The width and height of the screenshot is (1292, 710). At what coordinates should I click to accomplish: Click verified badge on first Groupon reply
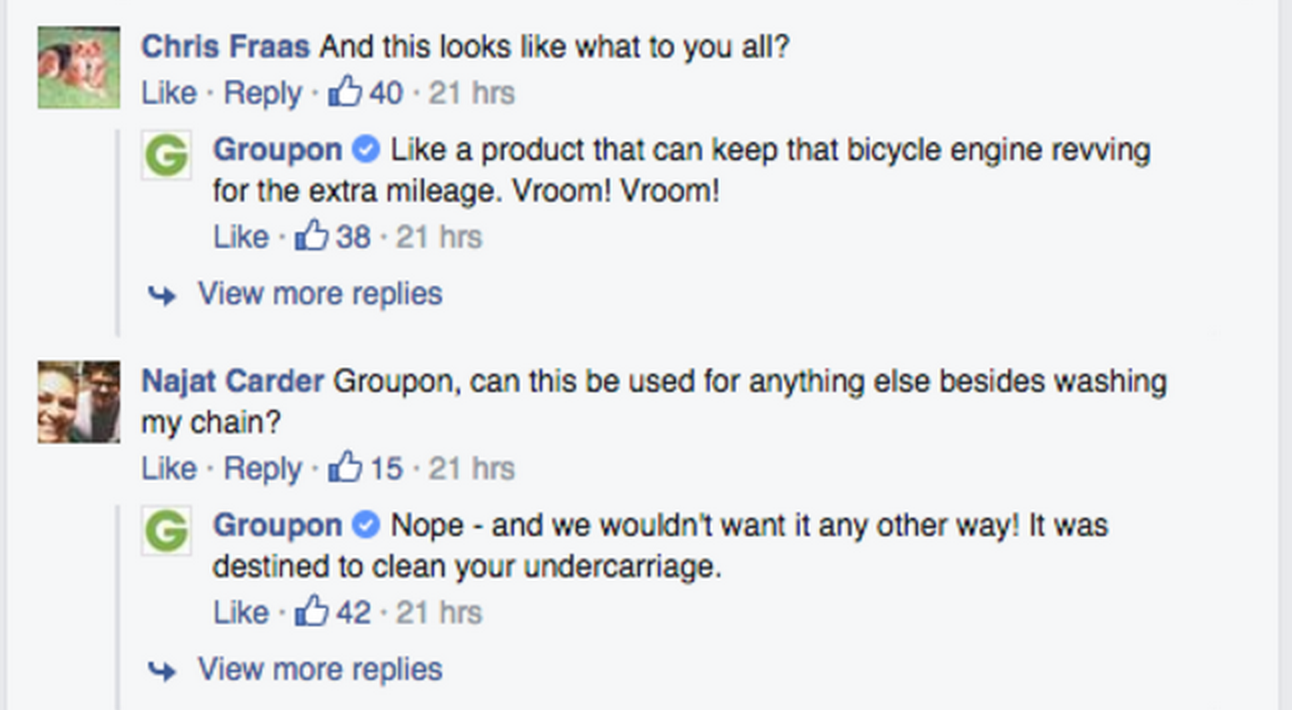pyautogui.click(x=367, y=150)
